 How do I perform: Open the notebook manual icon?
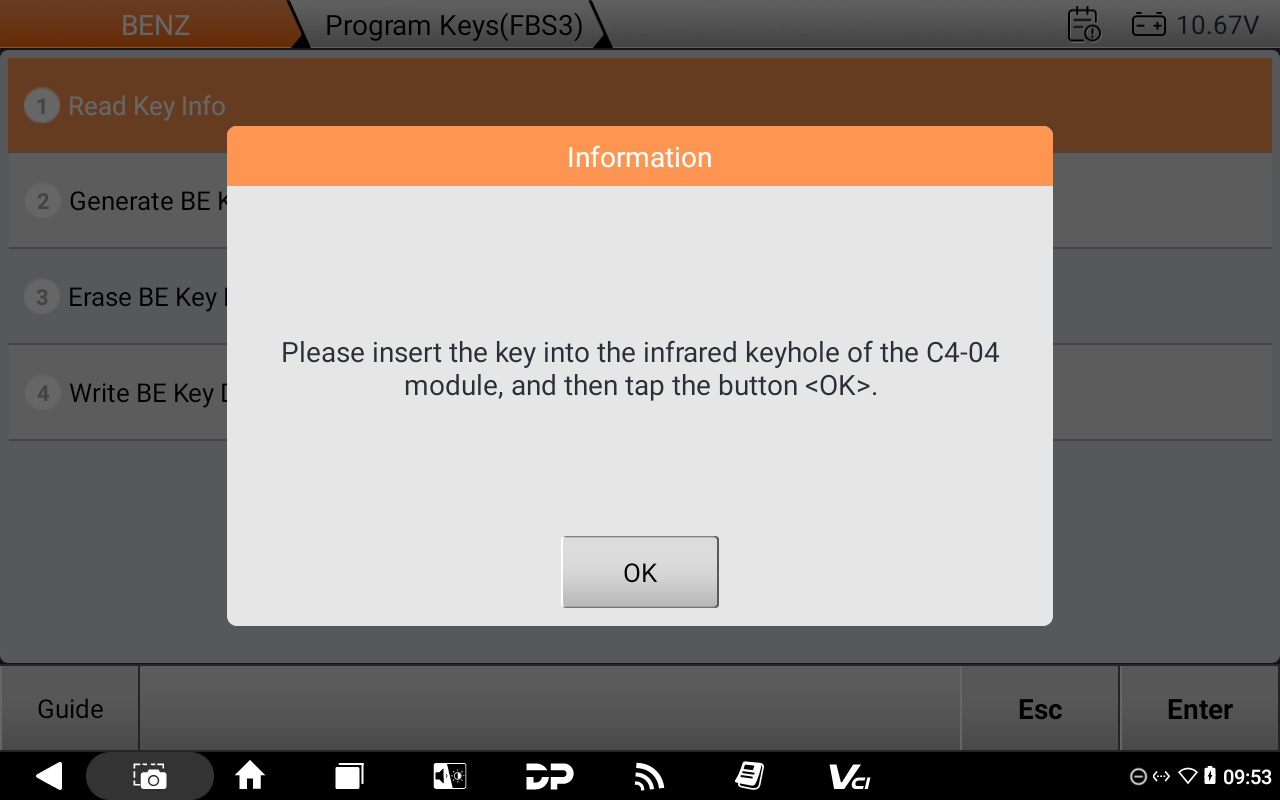pos(749,776)
